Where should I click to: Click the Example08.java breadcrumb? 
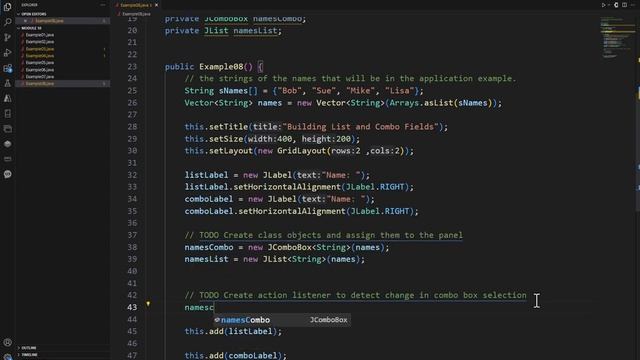click(136, 14)
